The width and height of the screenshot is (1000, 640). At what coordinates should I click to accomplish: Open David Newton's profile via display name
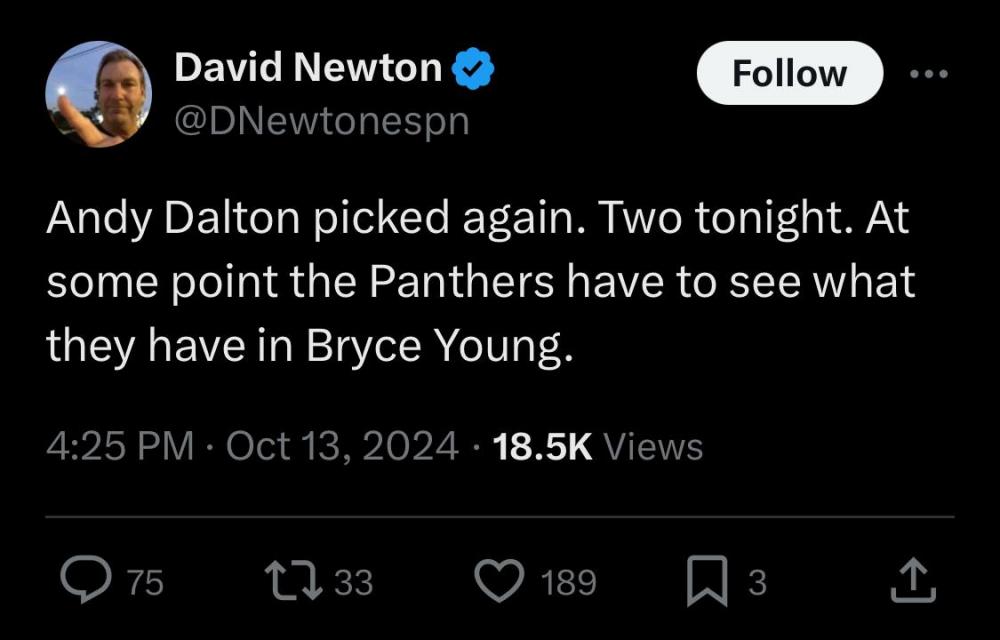point(308,68)
